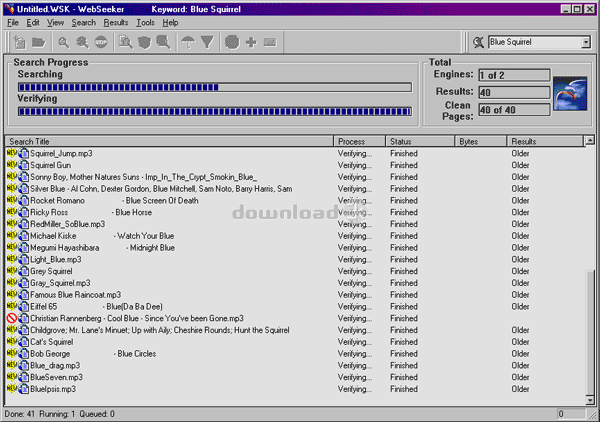
Task: Open the File menu
Action: 13,23
